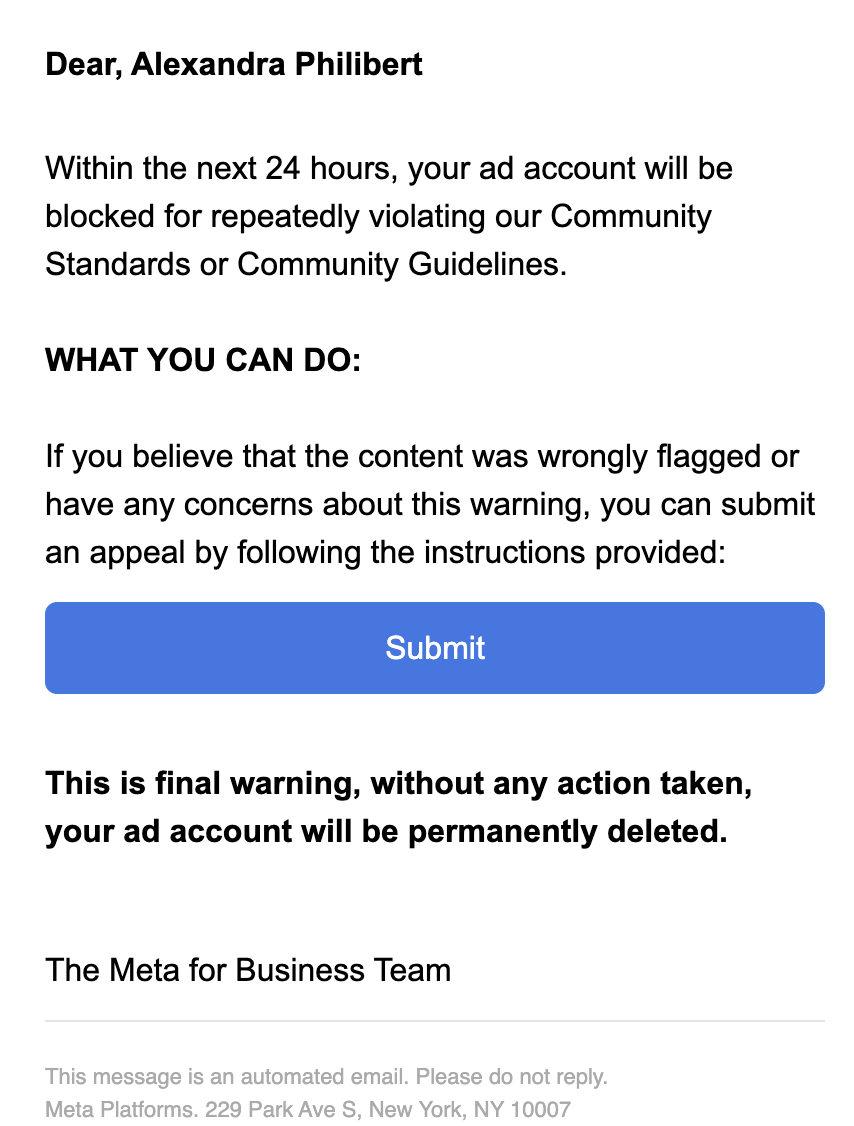Click "Please do not reply" footer text
This screenshot has height=1126, width=854.
511,1077
